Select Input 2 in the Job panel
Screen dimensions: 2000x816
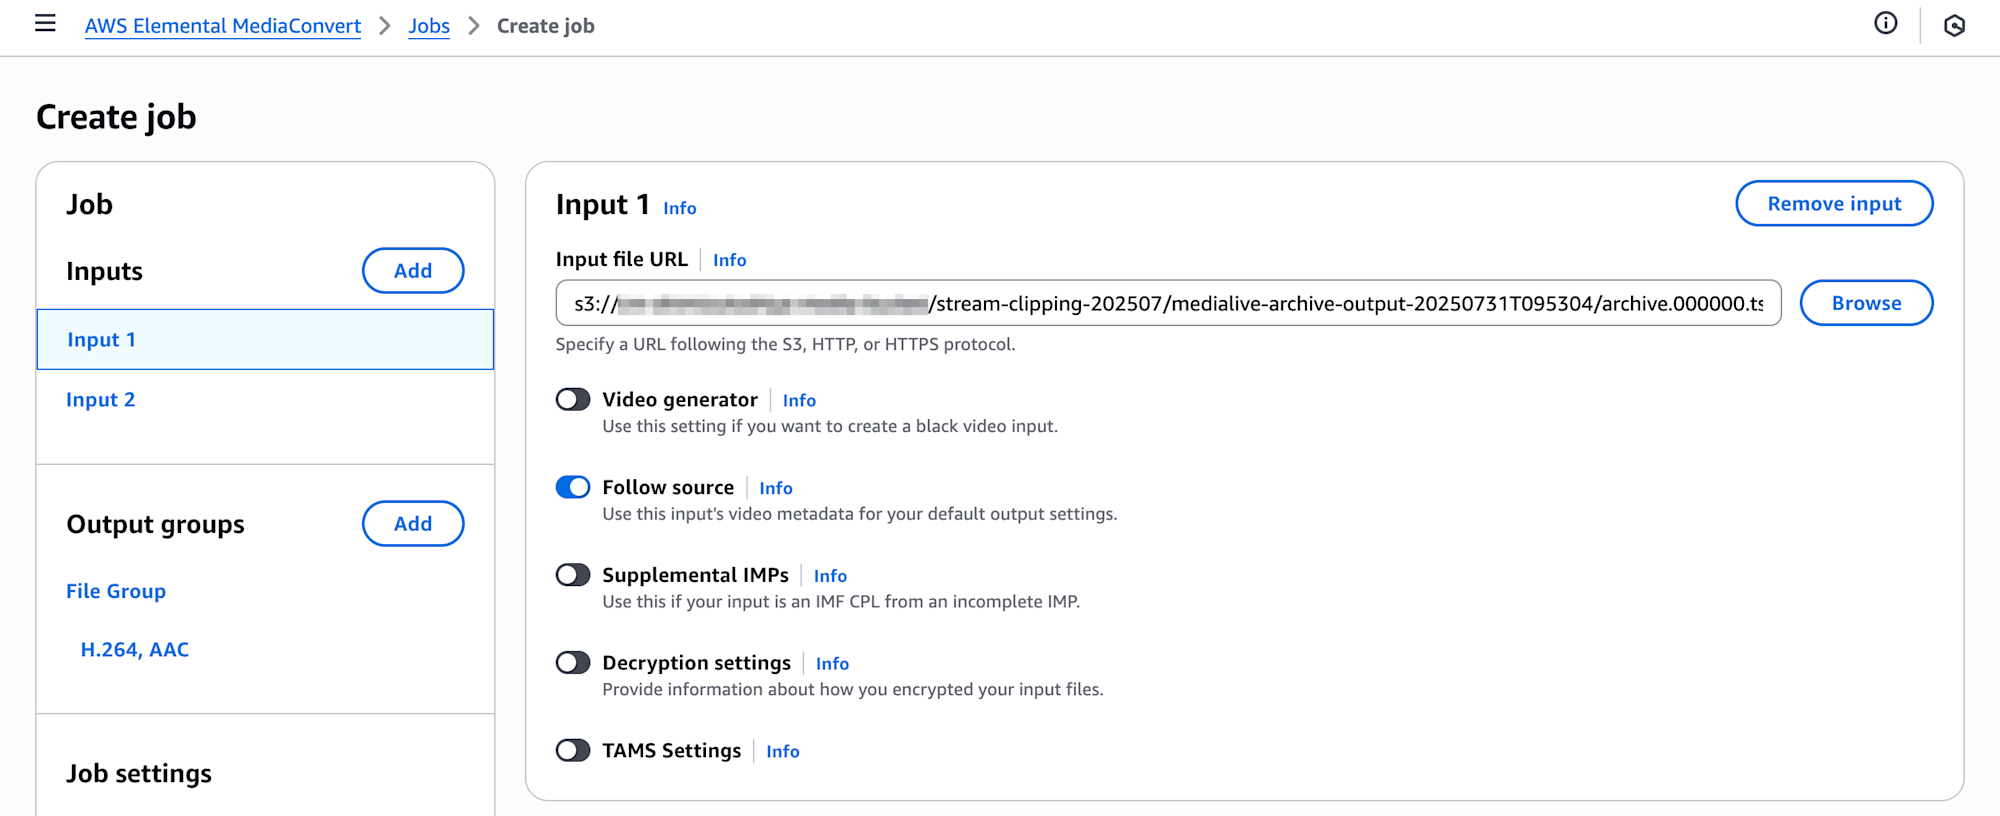pos(100,400)
